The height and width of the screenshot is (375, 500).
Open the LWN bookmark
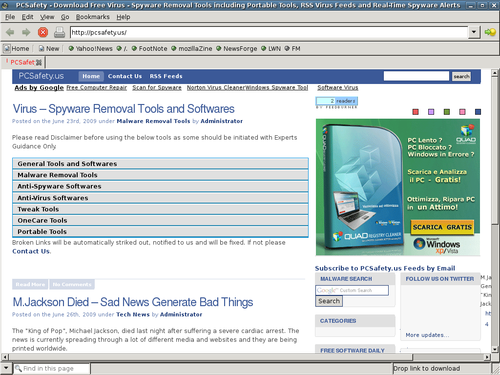[271, 49]
